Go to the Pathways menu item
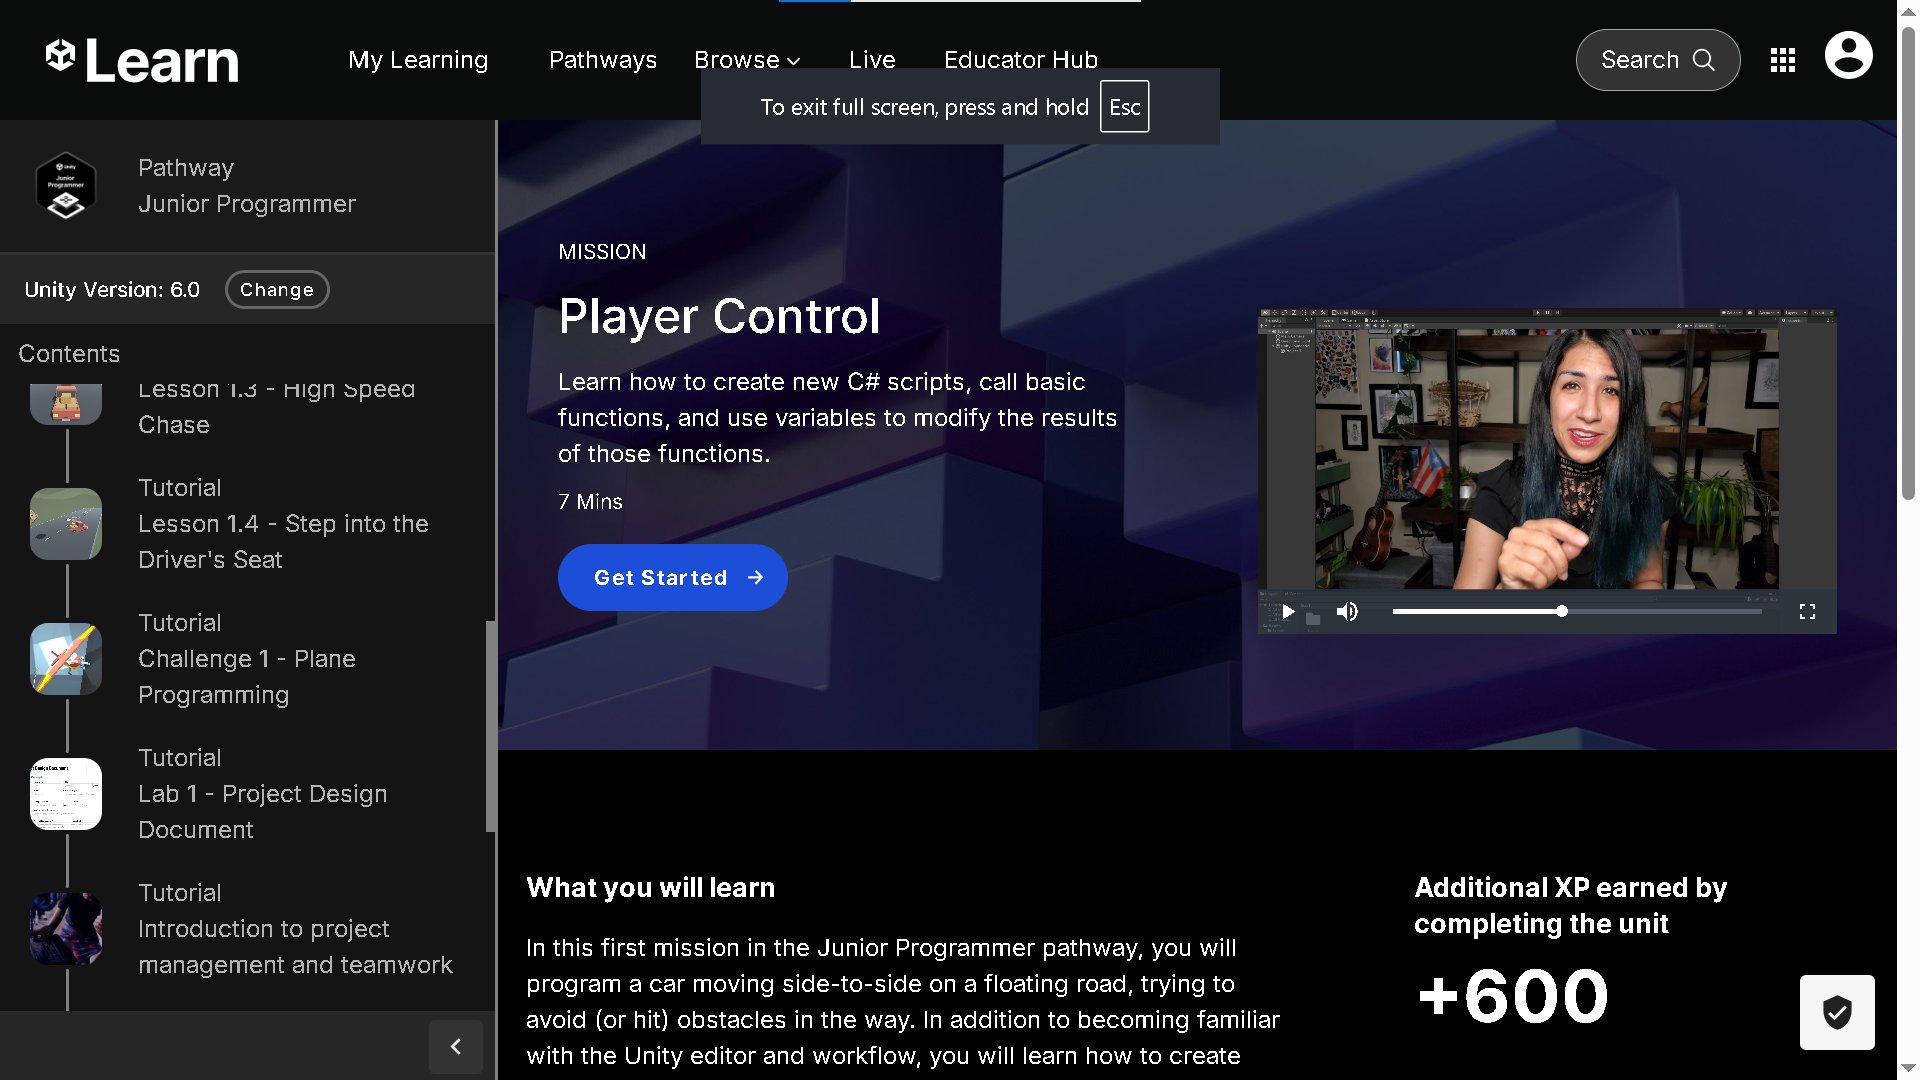Screen dimensions: 1920x1080 [603, 60]
